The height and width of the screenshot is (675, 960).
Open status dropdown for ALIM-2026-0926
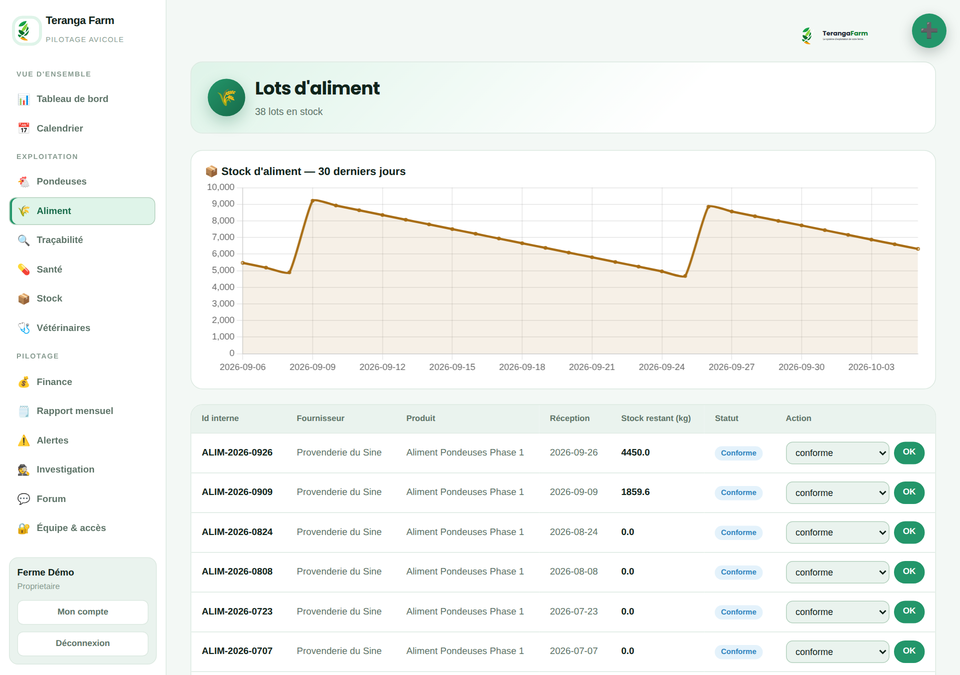click(x=837, y=453)
